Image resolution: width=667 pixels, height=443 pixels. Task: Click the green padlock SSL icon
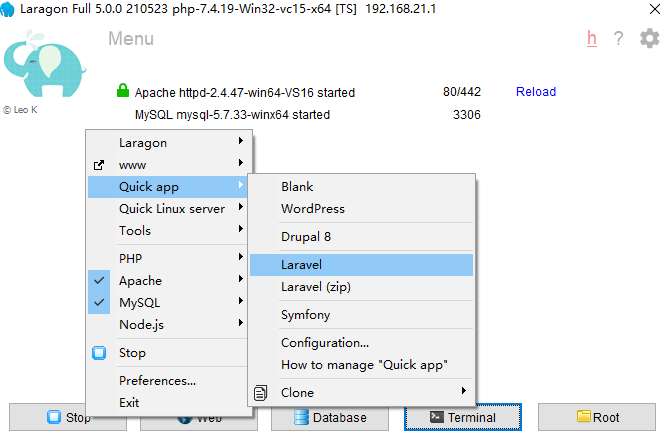pos(123,91)
